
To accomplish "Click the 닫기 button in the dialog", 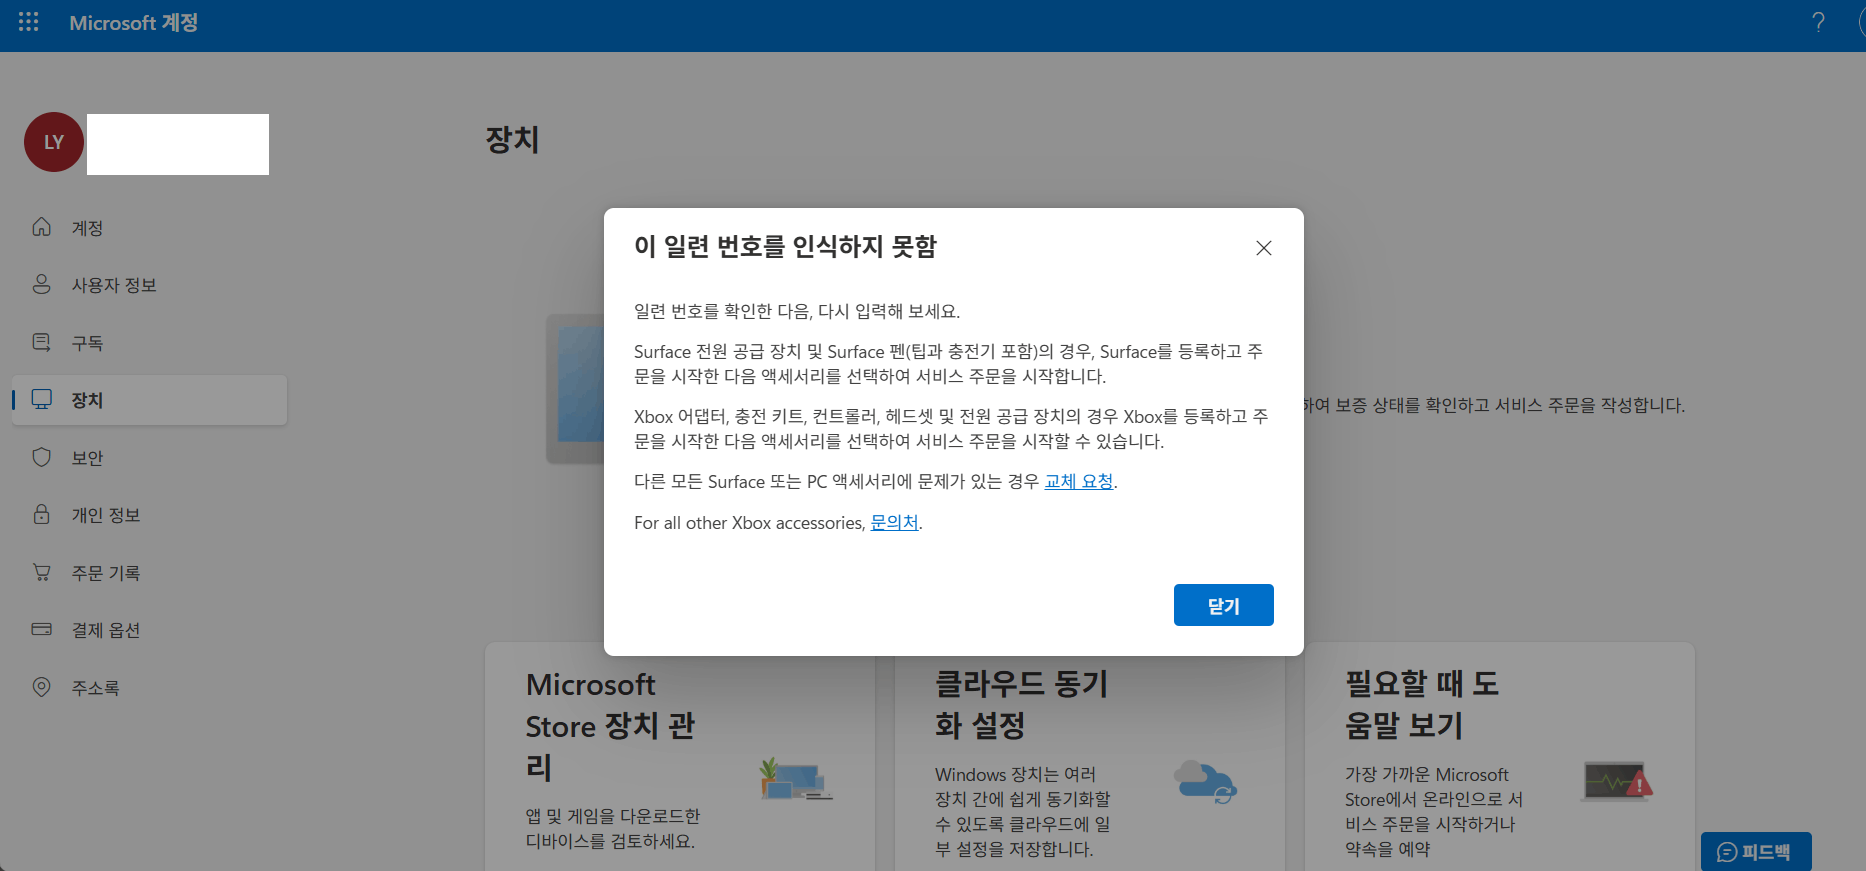I will 1224,605.
